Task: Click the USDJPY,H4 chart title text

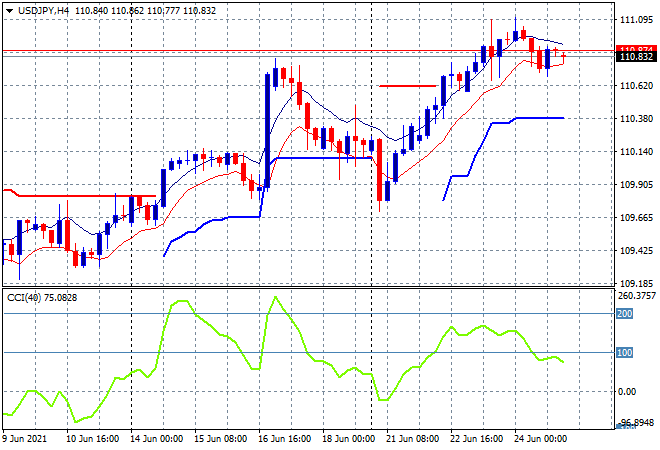Action: pos(43,11)
